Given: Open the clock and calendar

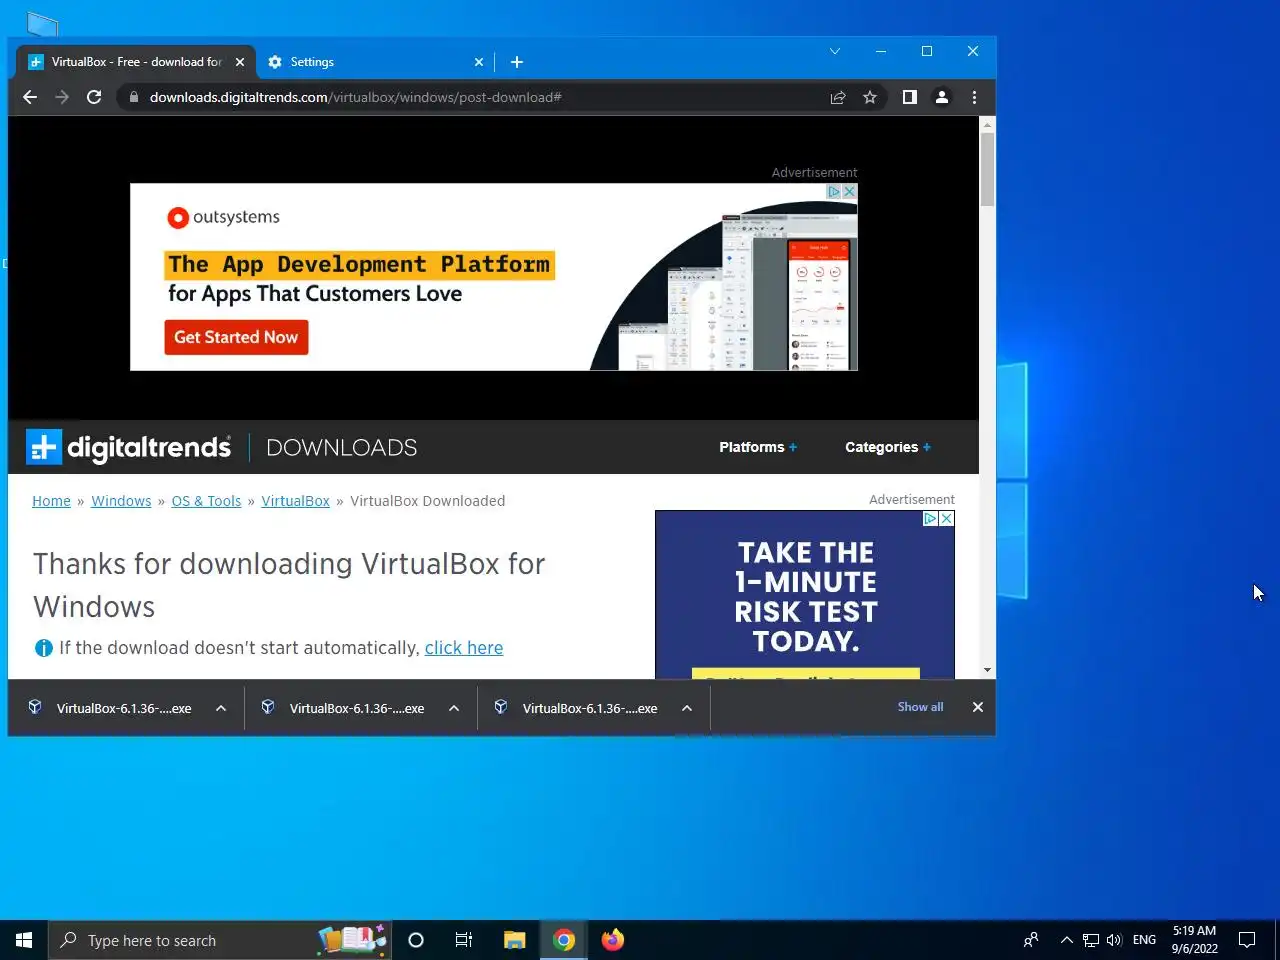Looking at the screenshot, I should click(1195, 940).
